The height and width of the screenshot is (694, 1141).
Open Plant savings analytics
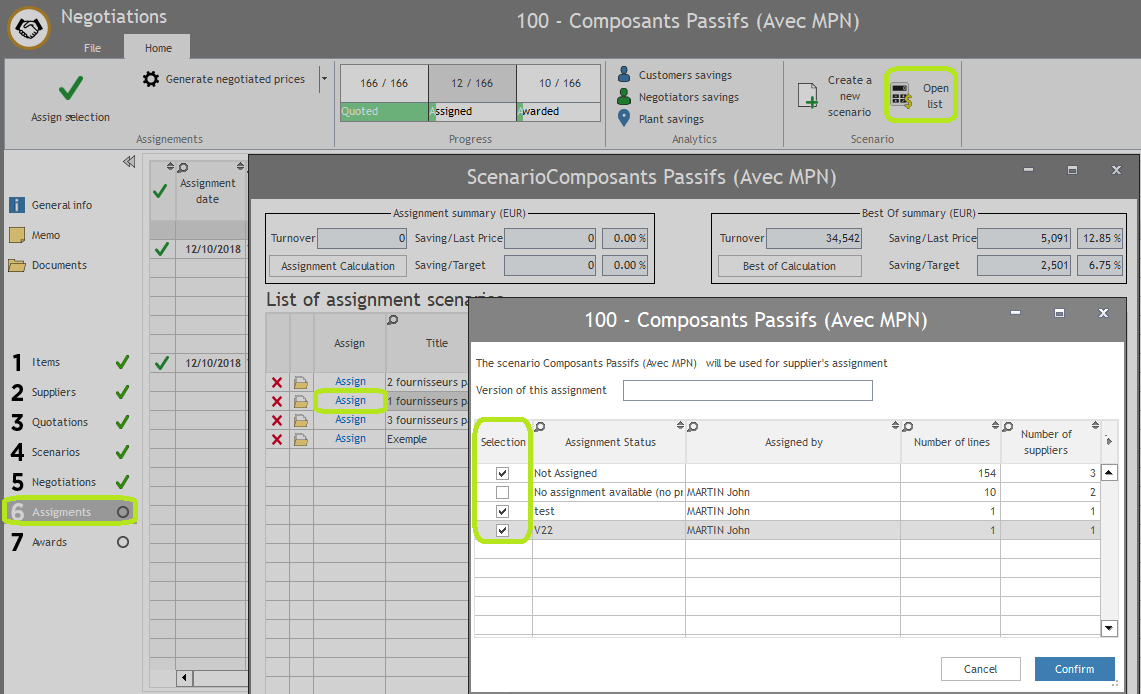[x=670, y=119]
